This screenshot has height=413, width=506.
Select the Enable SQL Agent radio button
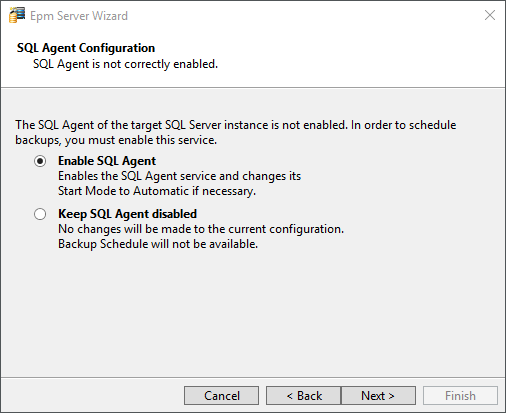(x=40, y=161)
